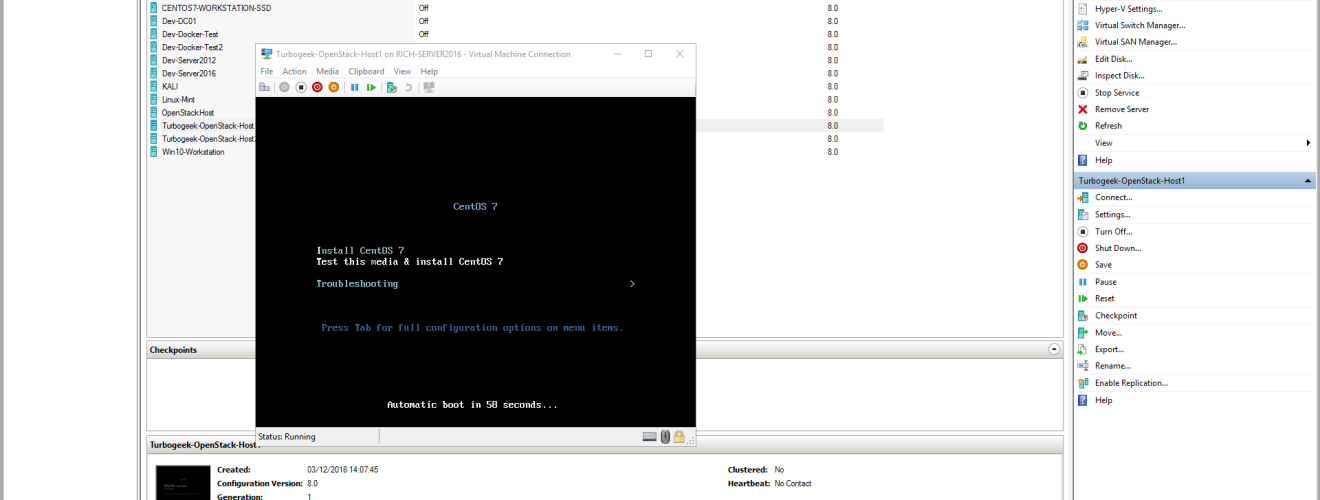Click the VM preview thumbnail in details pane
The height and width of the screenshot is (500, 1320).
click(183, 482)
